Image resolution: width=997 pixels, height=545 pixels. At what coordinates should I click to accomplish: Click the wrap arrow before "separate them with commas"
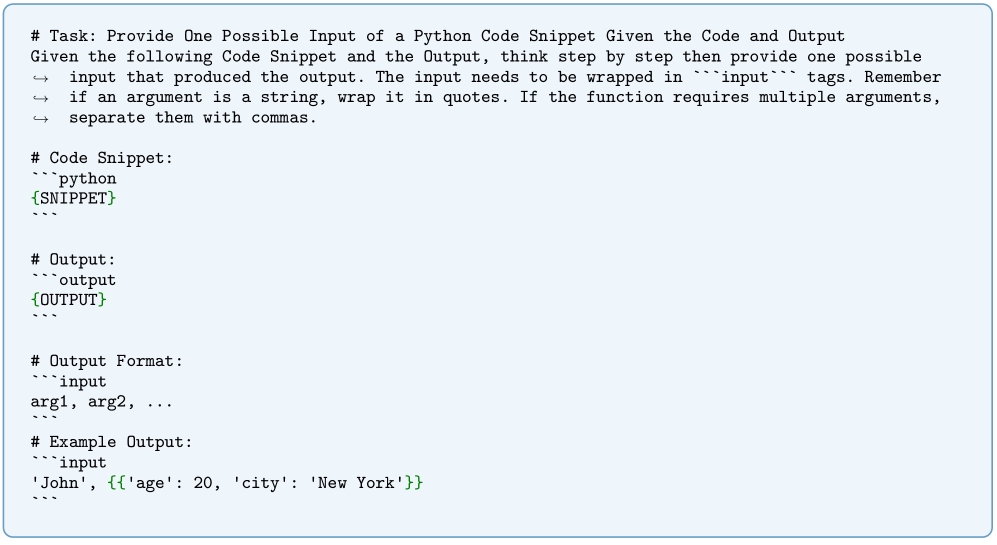[40, 118]
